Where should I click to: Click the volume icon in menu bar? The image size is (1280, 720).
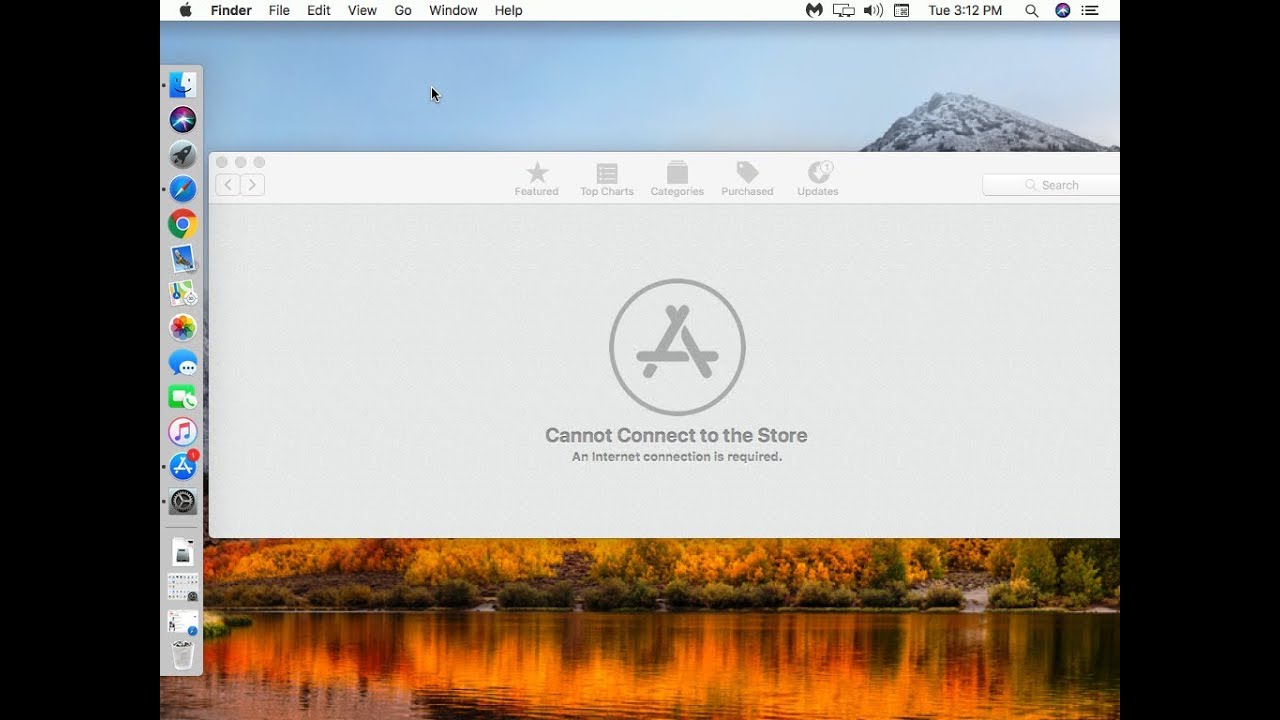click(873, 10)
